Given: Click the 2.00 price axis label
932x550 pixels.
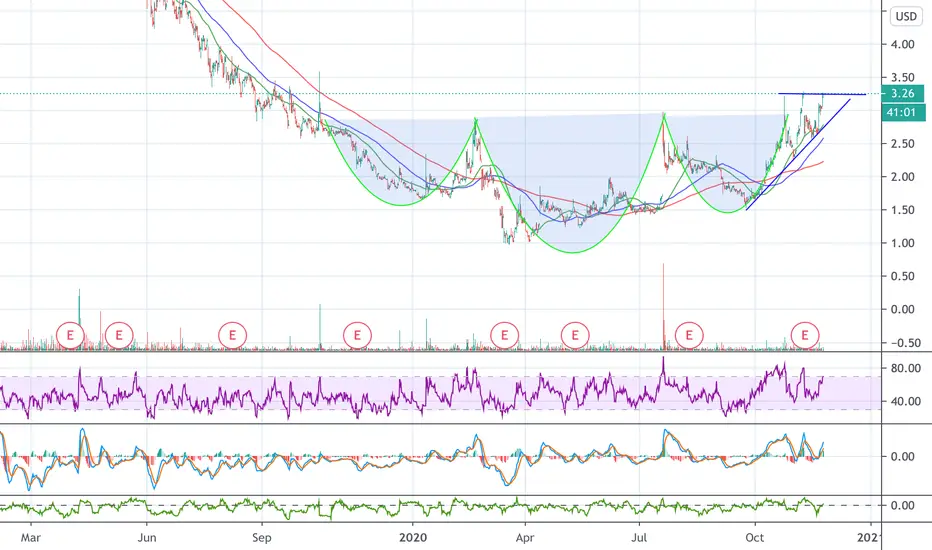Looking at the screenshot, I should point(903,177).
